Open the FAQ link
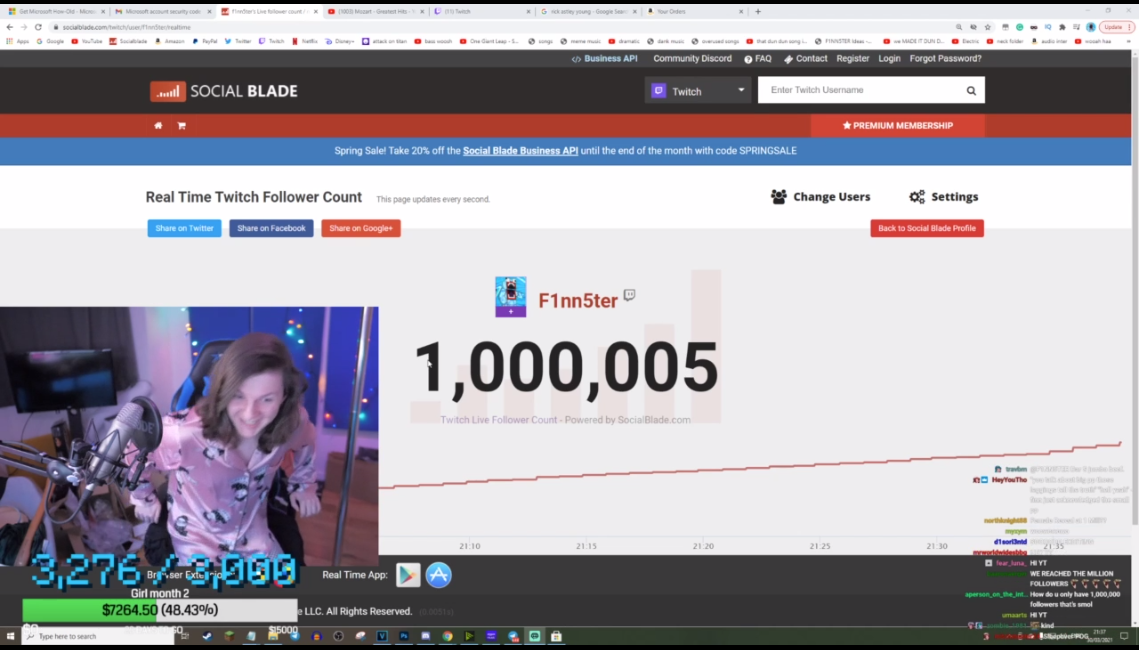The image size is (1139, 650). click(x=758, y=59)
